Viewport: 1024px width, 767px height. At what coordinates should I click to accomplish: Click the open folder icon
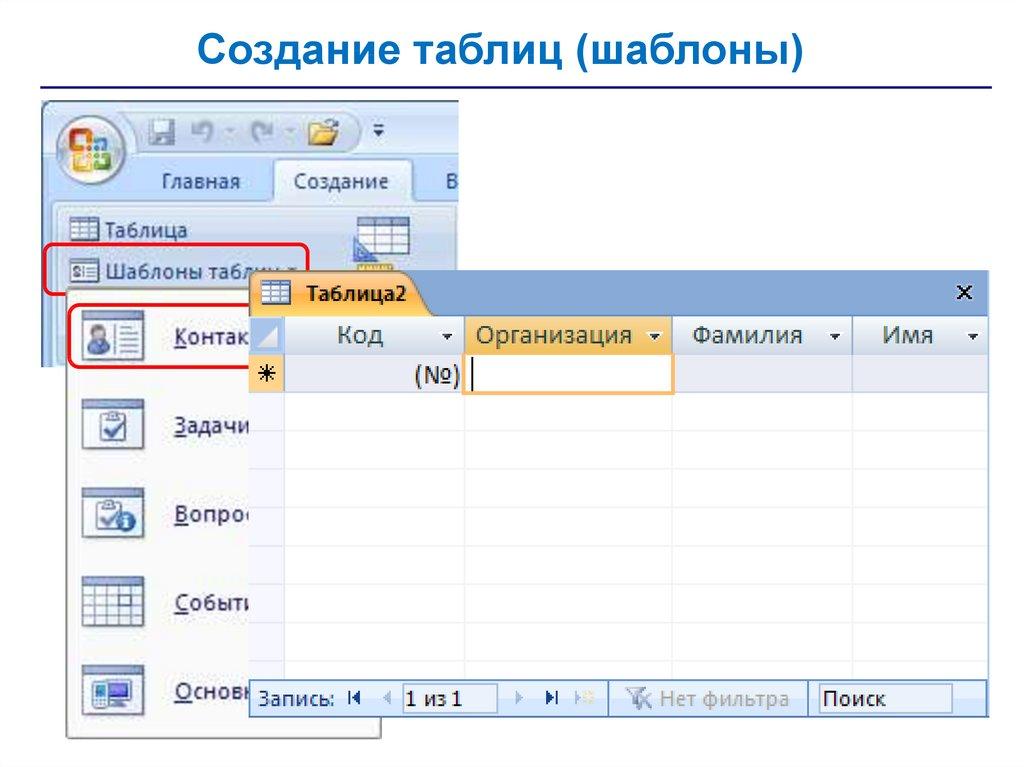tap(324, 131)
